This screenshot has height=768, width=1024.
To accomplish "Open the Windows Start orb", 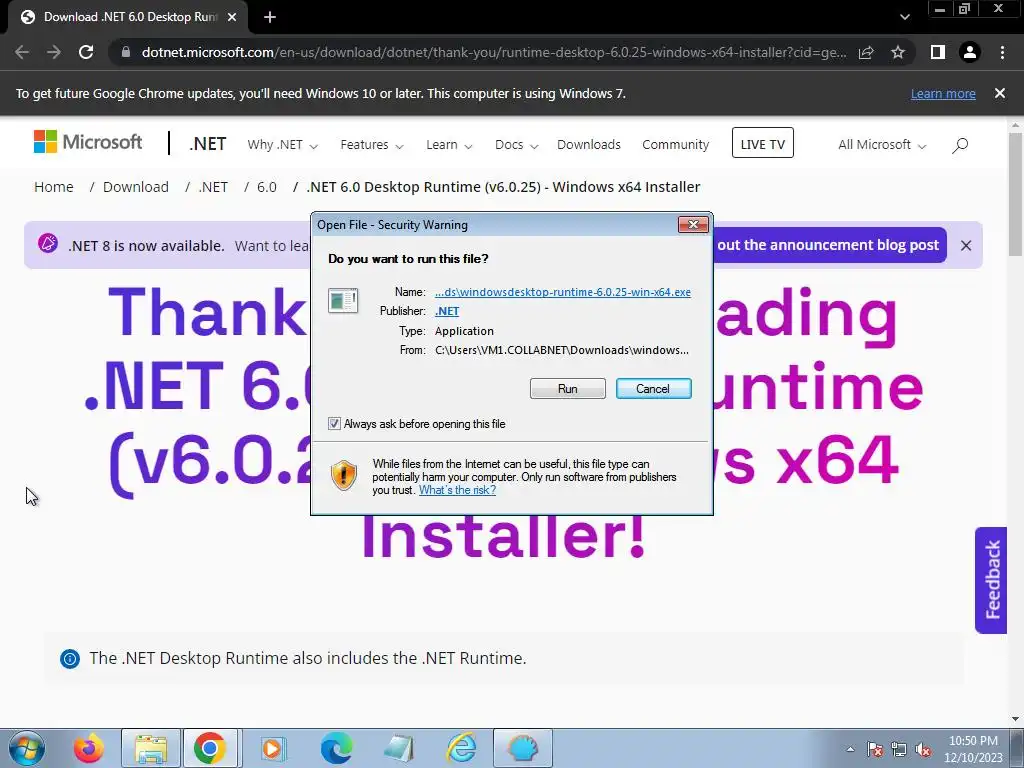I will point(27,748).
